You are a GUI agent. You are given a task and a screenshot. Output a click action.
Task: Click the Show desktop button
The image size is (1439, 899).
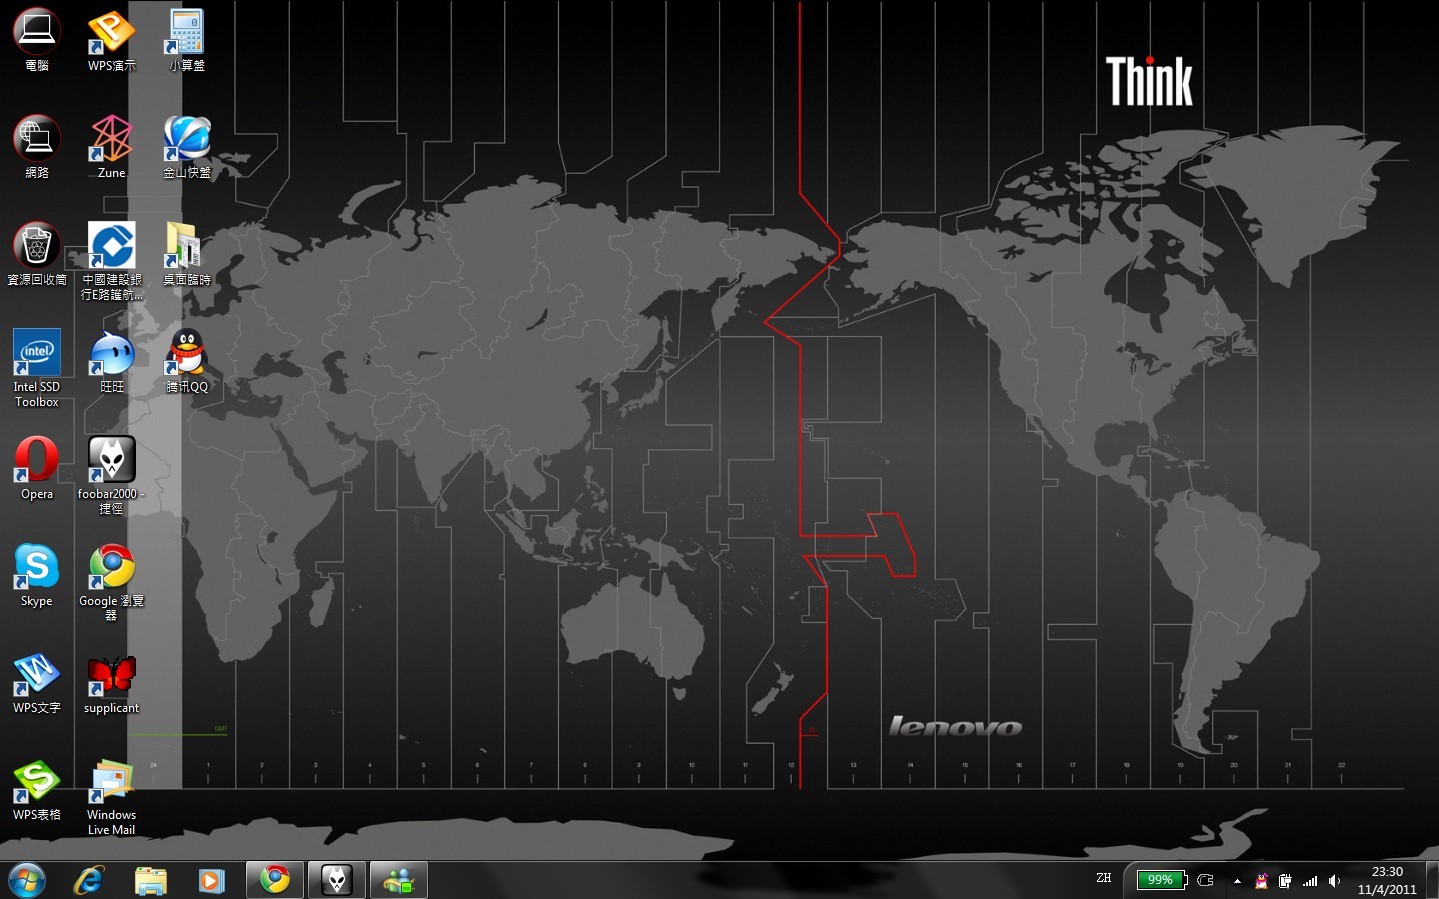pos(1432,880)
